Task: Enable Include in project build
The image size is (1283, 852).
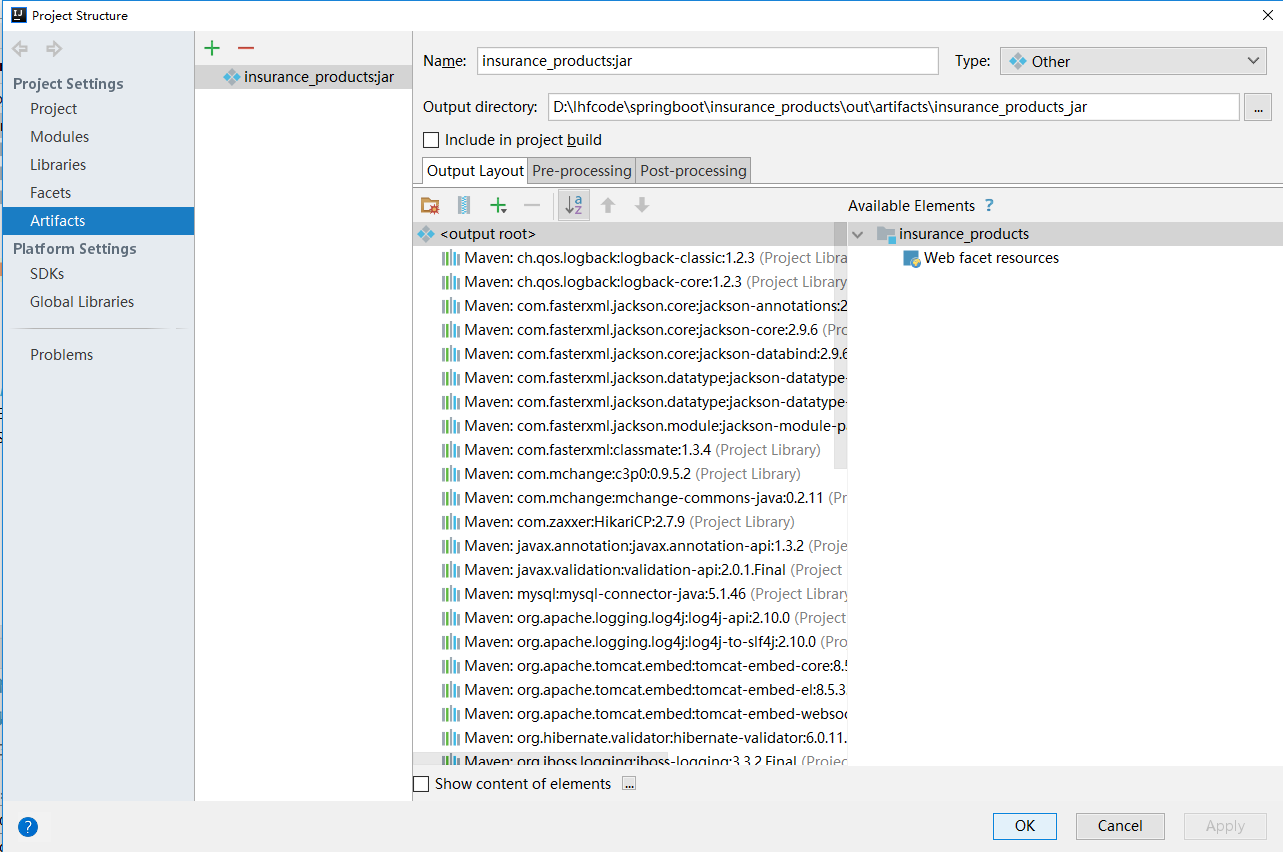Action: (431, 140)
